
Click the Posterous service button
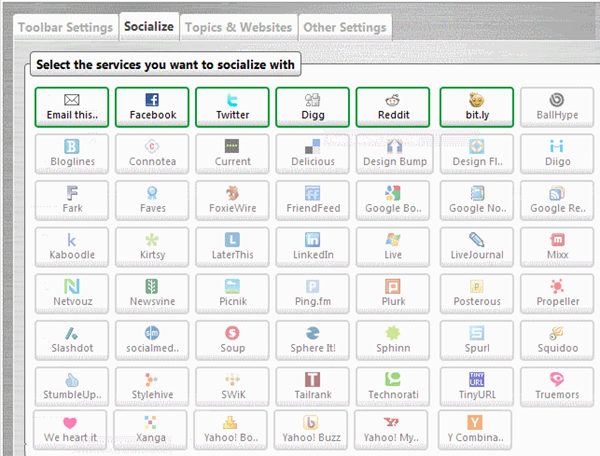click(x=477, y=294)
